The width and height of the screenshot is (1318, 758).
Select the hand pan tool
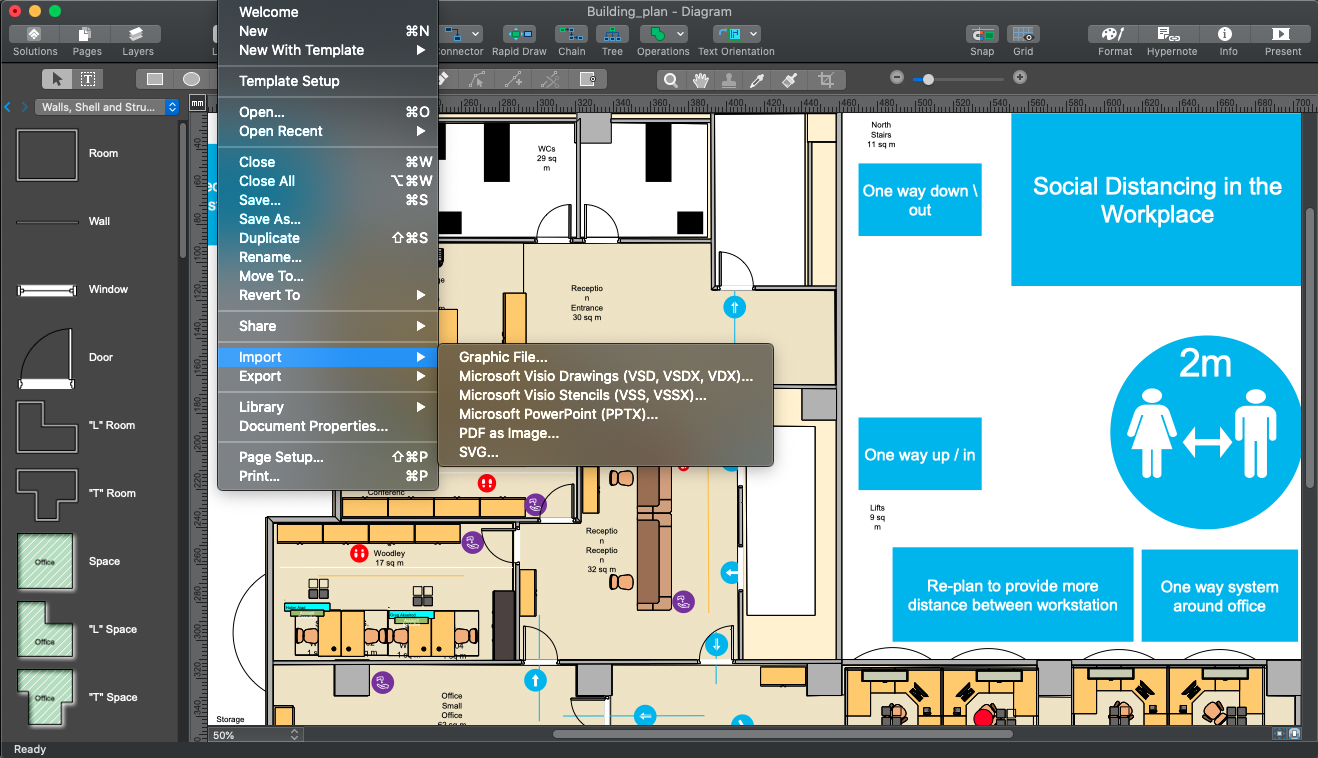[701, 80]
